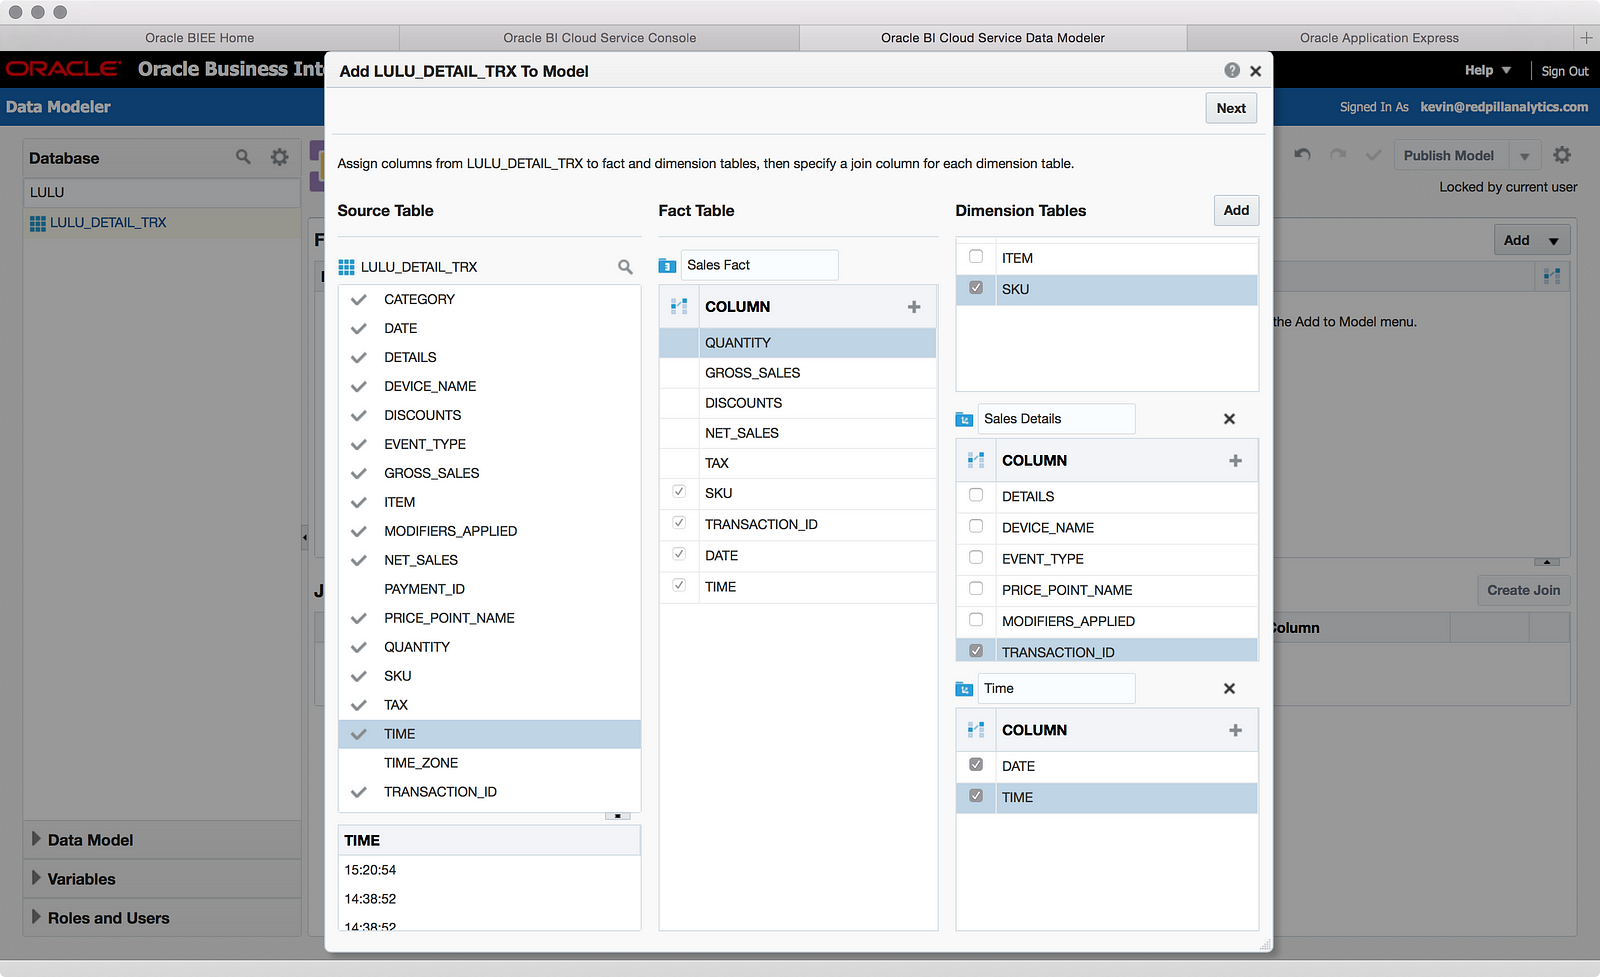The height and width of the screenshot is (977, 1600).
Task: Click the Database panel search icon
Action: (x=243, y=157)
